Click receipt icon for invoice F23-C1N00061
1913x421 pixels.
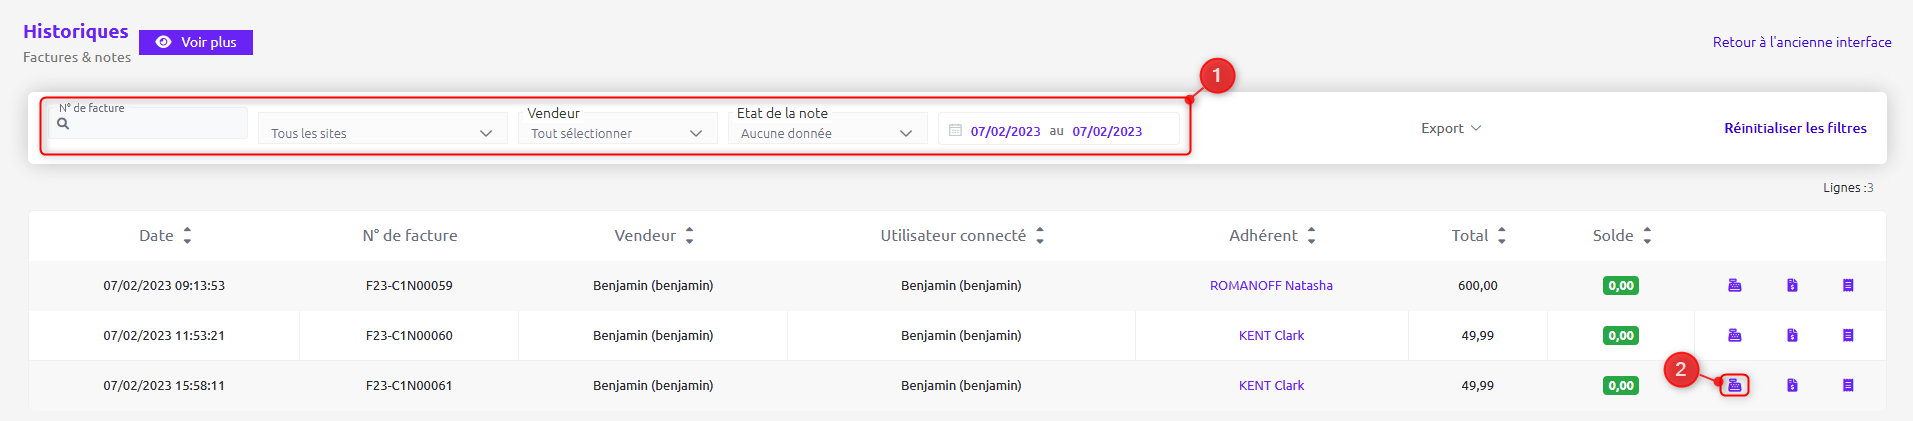(1848, 385)
